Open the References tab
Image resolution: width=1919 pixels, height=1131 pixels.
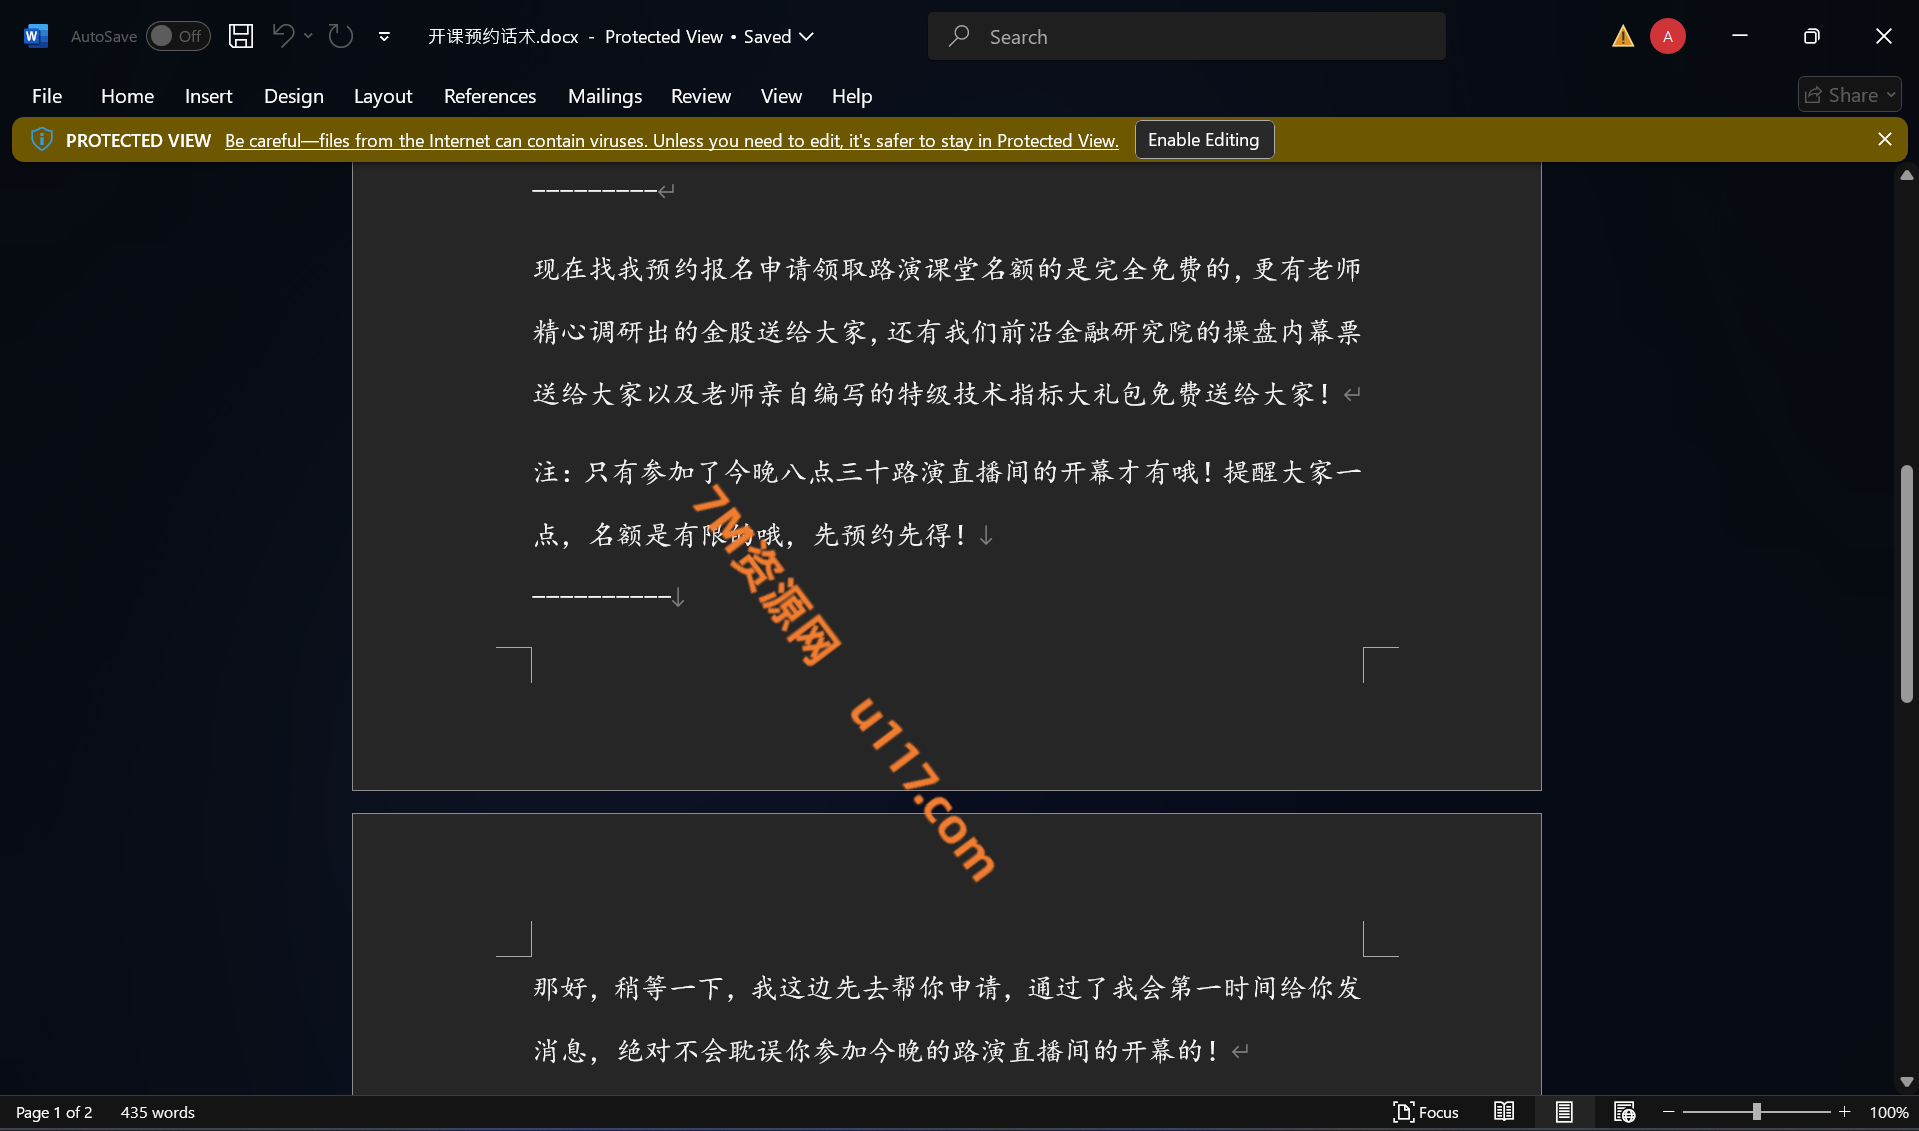[489, 96]
